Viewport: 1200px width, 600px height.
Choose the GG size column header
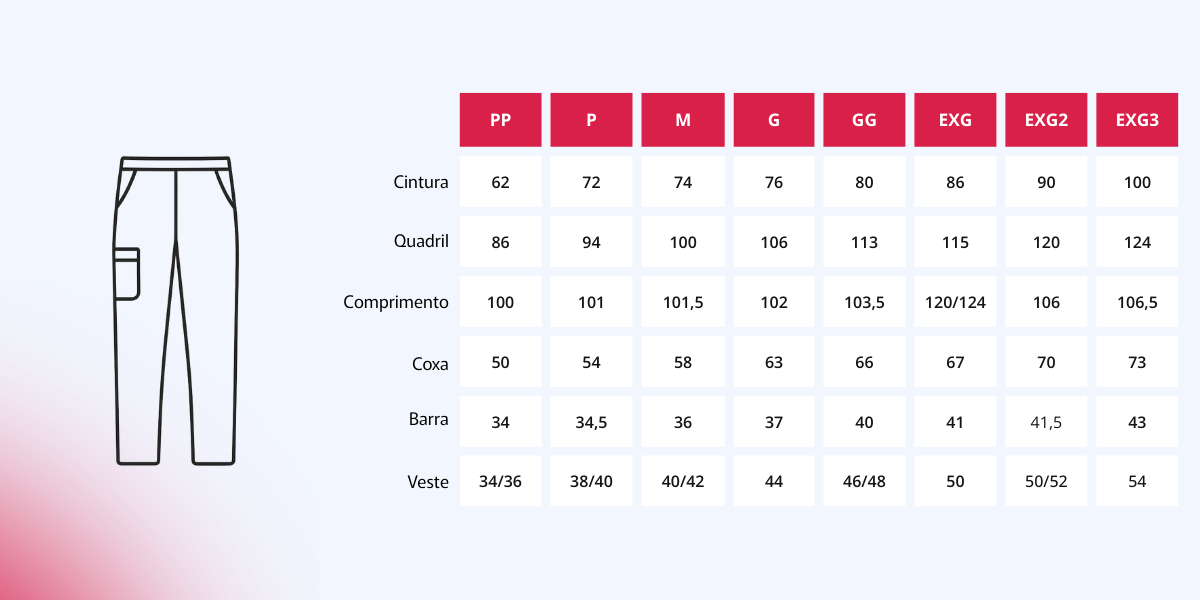pos(865,120)
